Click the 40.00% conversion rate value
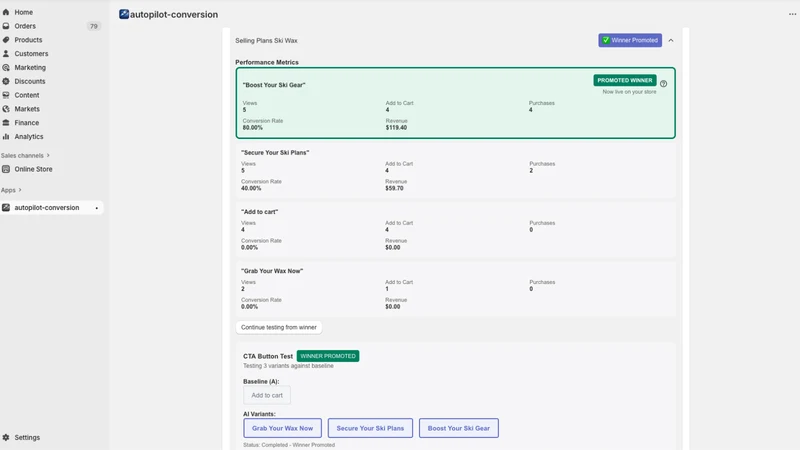This screenshot has width=800, height=450. pyautogui.click(x=251, y=188)
